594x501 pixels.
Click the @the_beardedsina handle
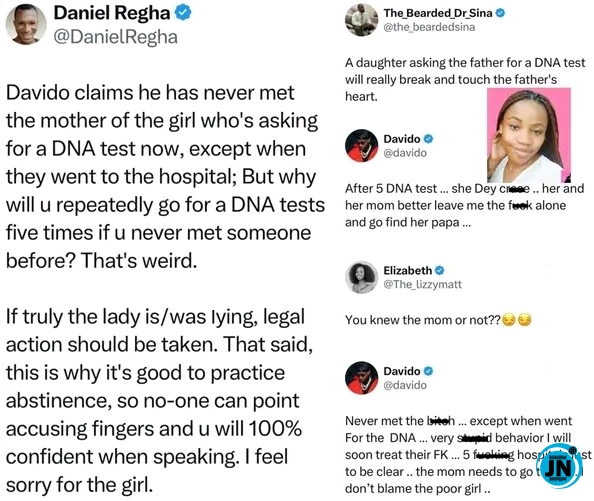[x=429, y=27]
